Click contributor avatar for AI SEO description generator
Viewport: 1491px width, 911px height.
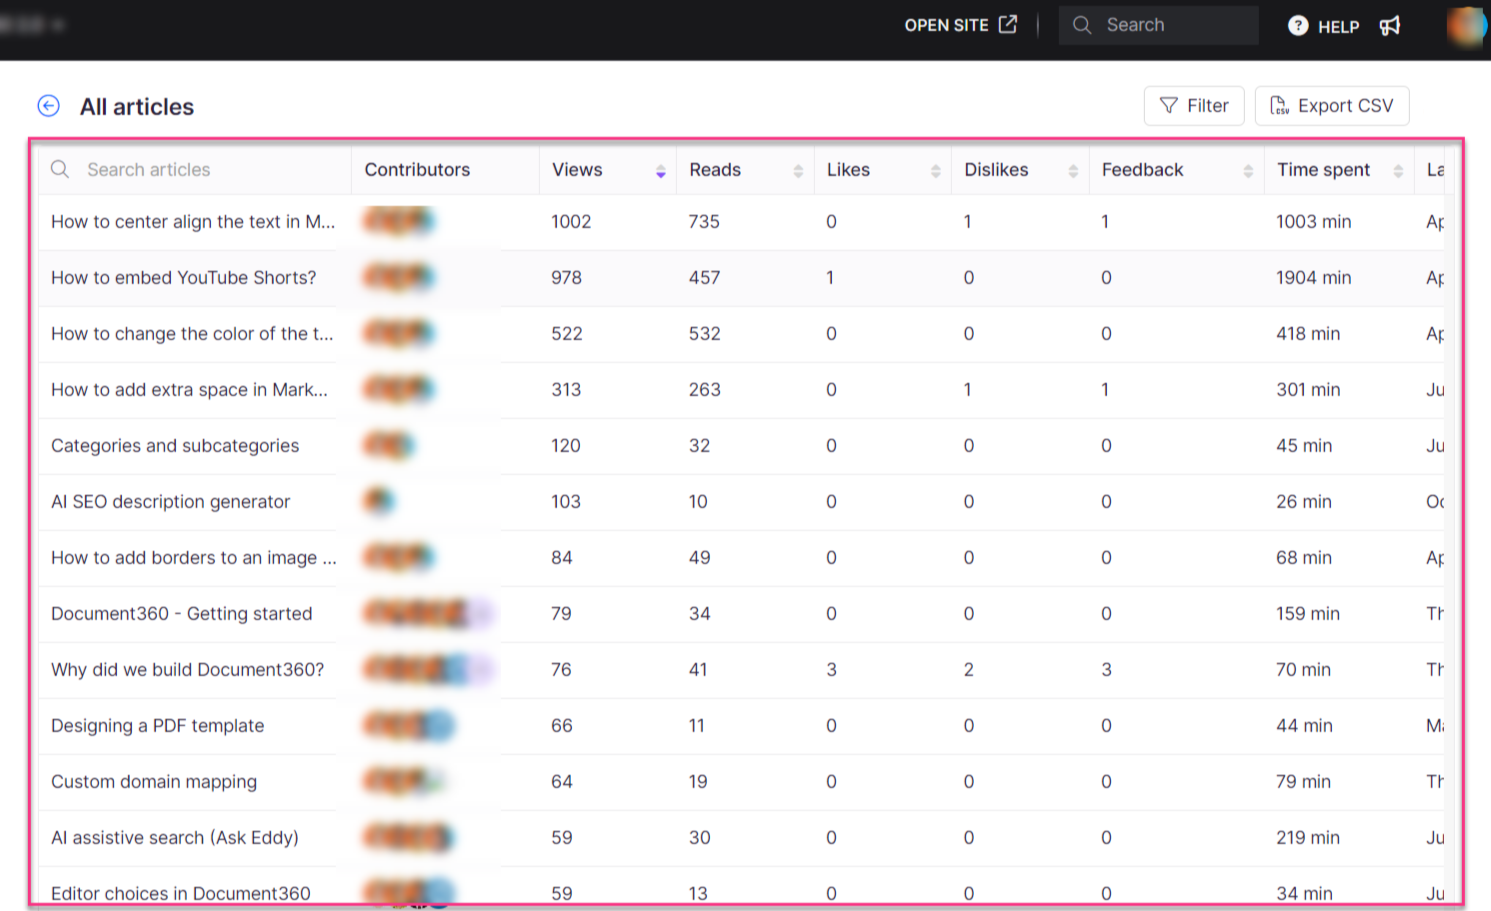tap(379, 500)
